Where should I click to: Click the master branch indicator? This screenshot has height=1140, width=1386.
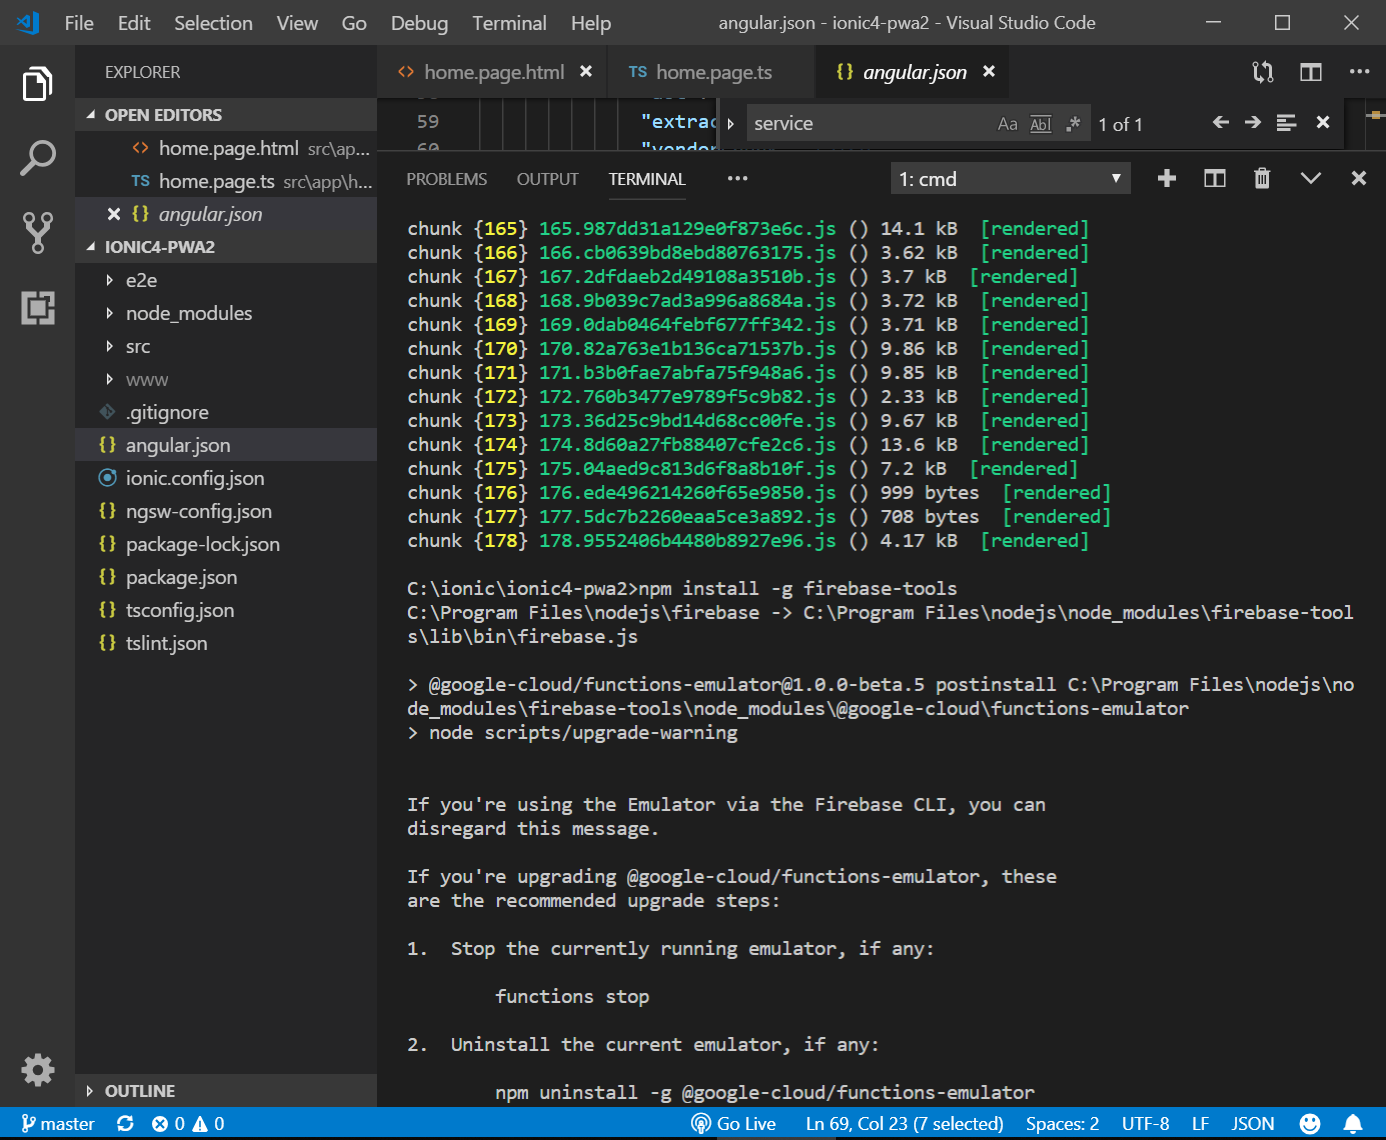point(58,1124)
